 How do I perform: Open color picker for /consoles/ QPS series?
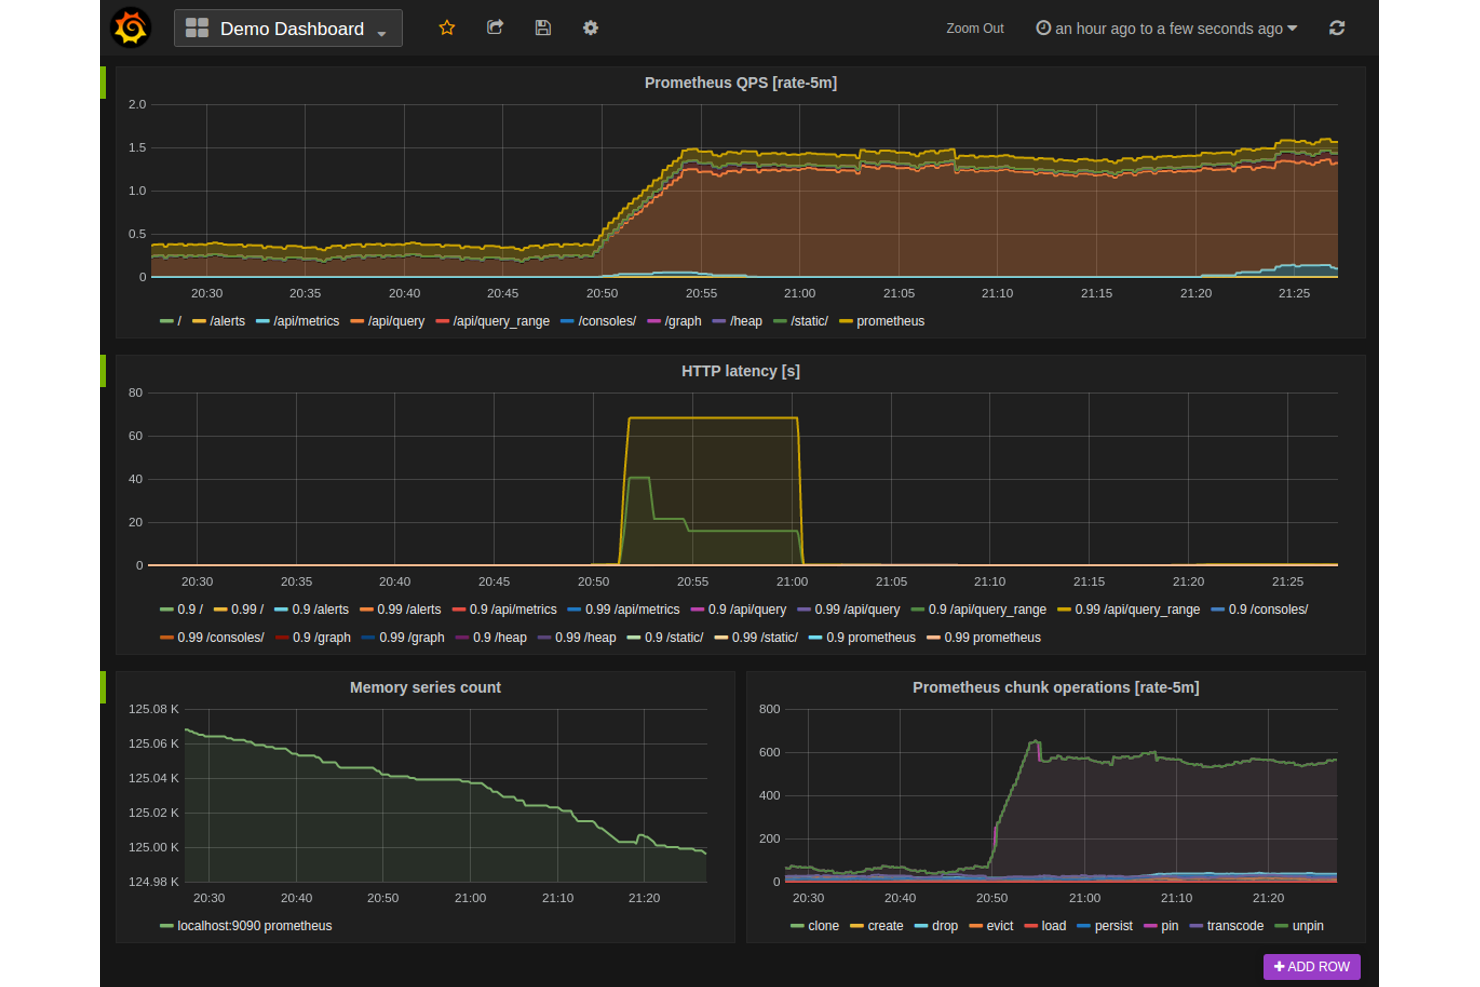pos(567,321)
